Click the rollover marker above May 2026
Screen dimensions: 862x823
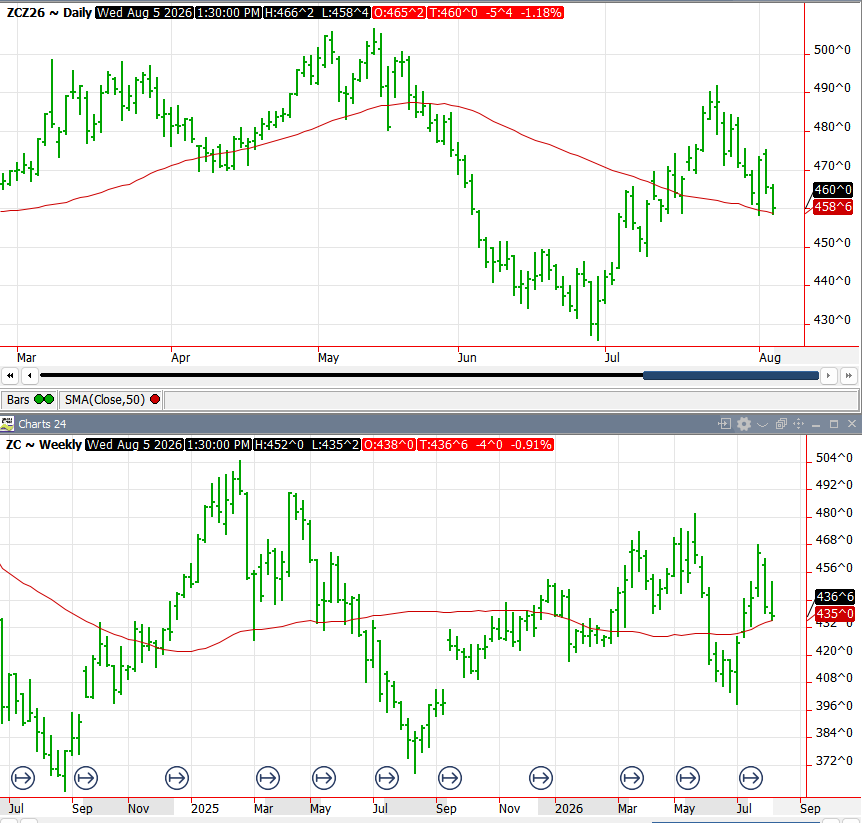click(x=688, y=778)
